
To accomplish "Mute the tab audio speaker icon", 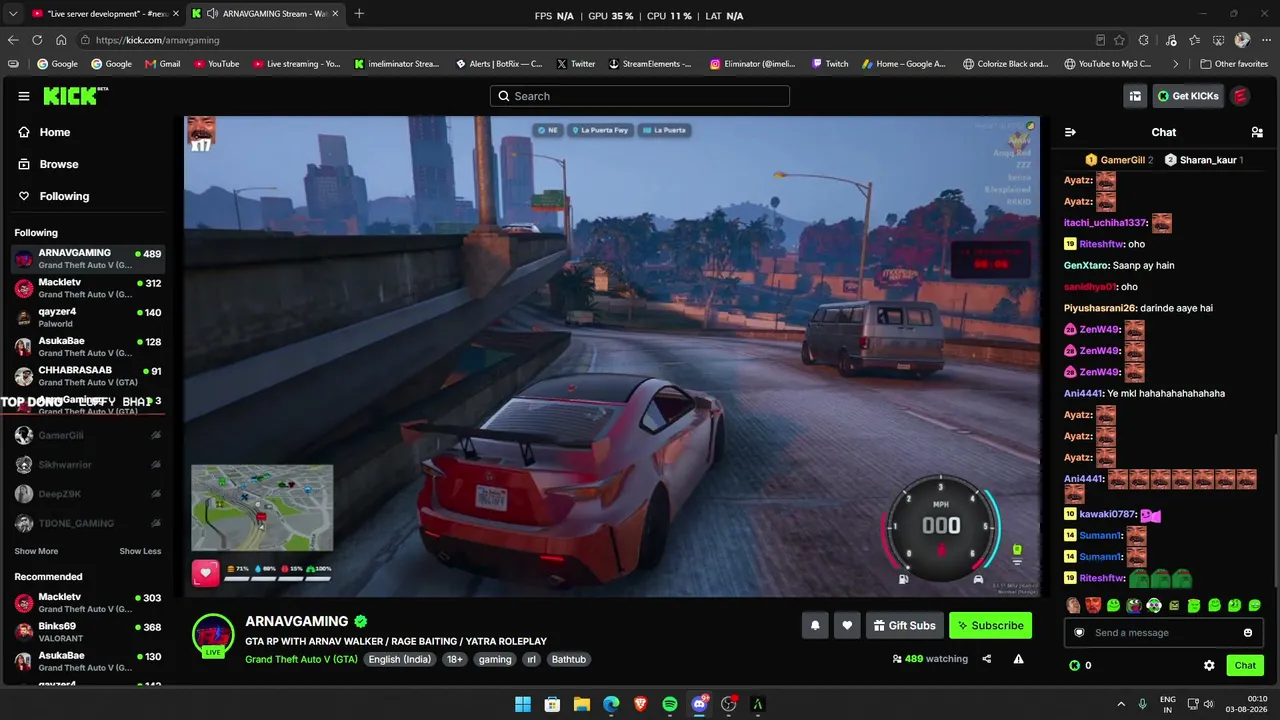I will (x=212, y=14).
